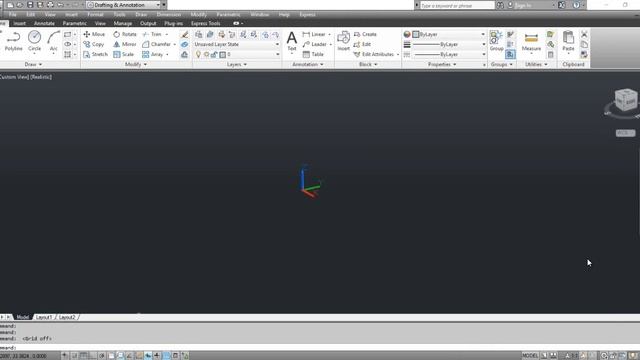Screen dimensions: 640x360
Task: Click the Measure tool in Utilities
Action: pos(531,42)
